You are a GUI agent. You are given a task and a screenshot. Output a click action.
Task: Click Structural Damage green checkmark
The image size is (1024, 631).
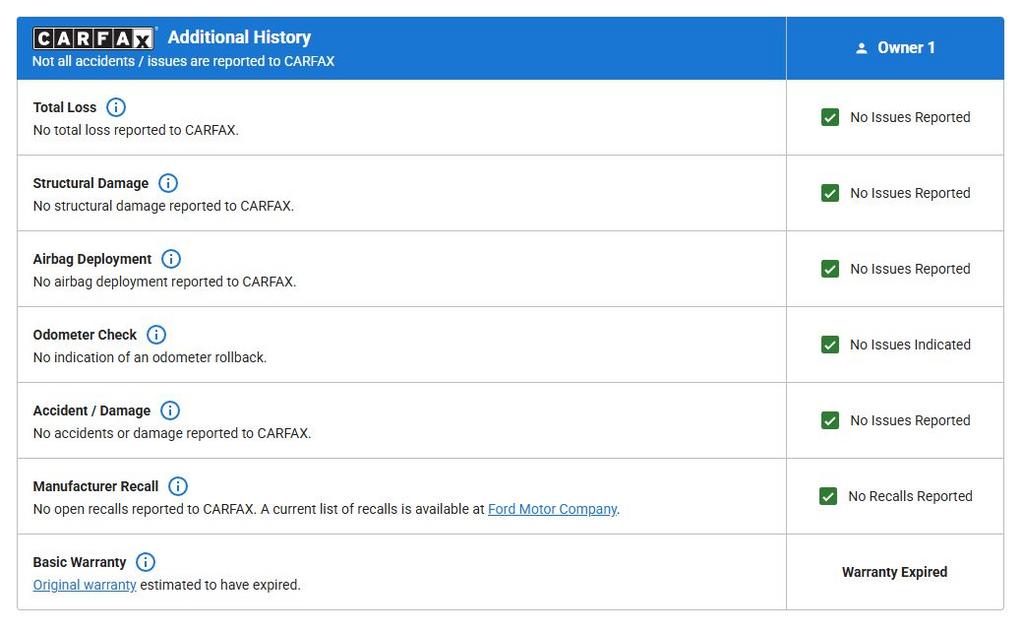pyautogui.click(x=830, y=193)
